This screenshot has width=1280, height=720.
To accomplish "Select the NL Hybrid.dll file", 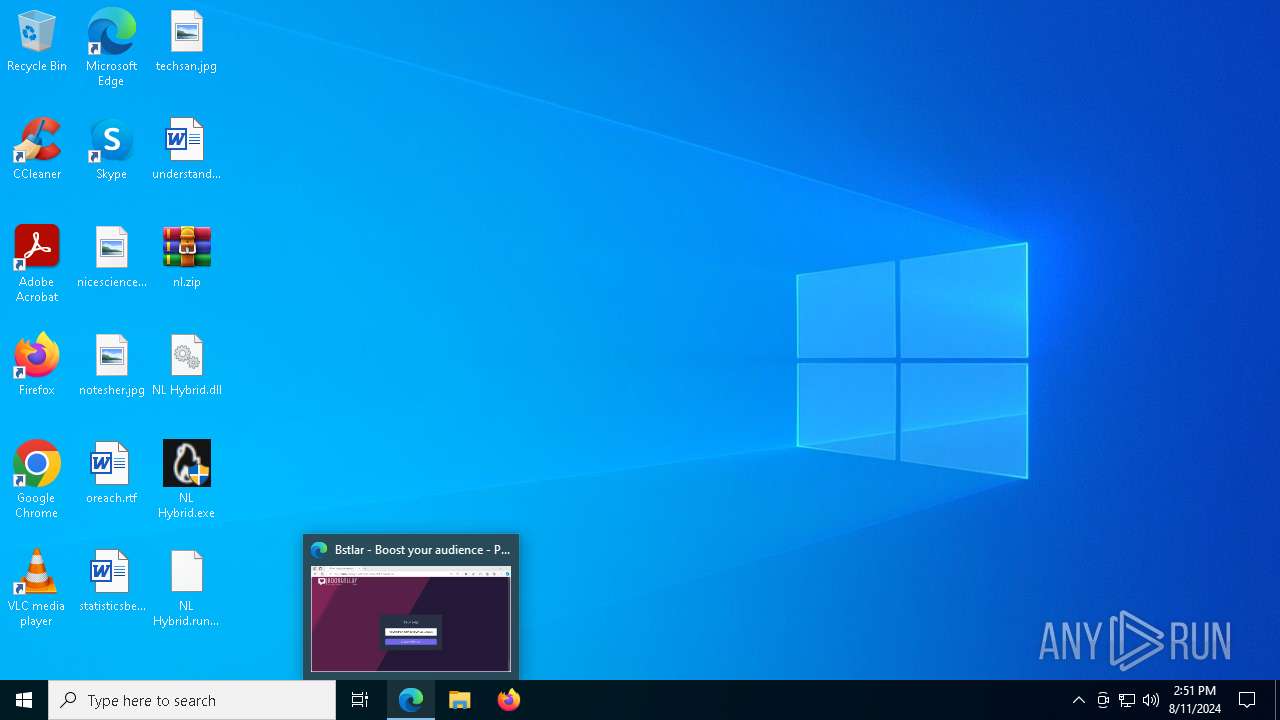I will pos(186,366).
